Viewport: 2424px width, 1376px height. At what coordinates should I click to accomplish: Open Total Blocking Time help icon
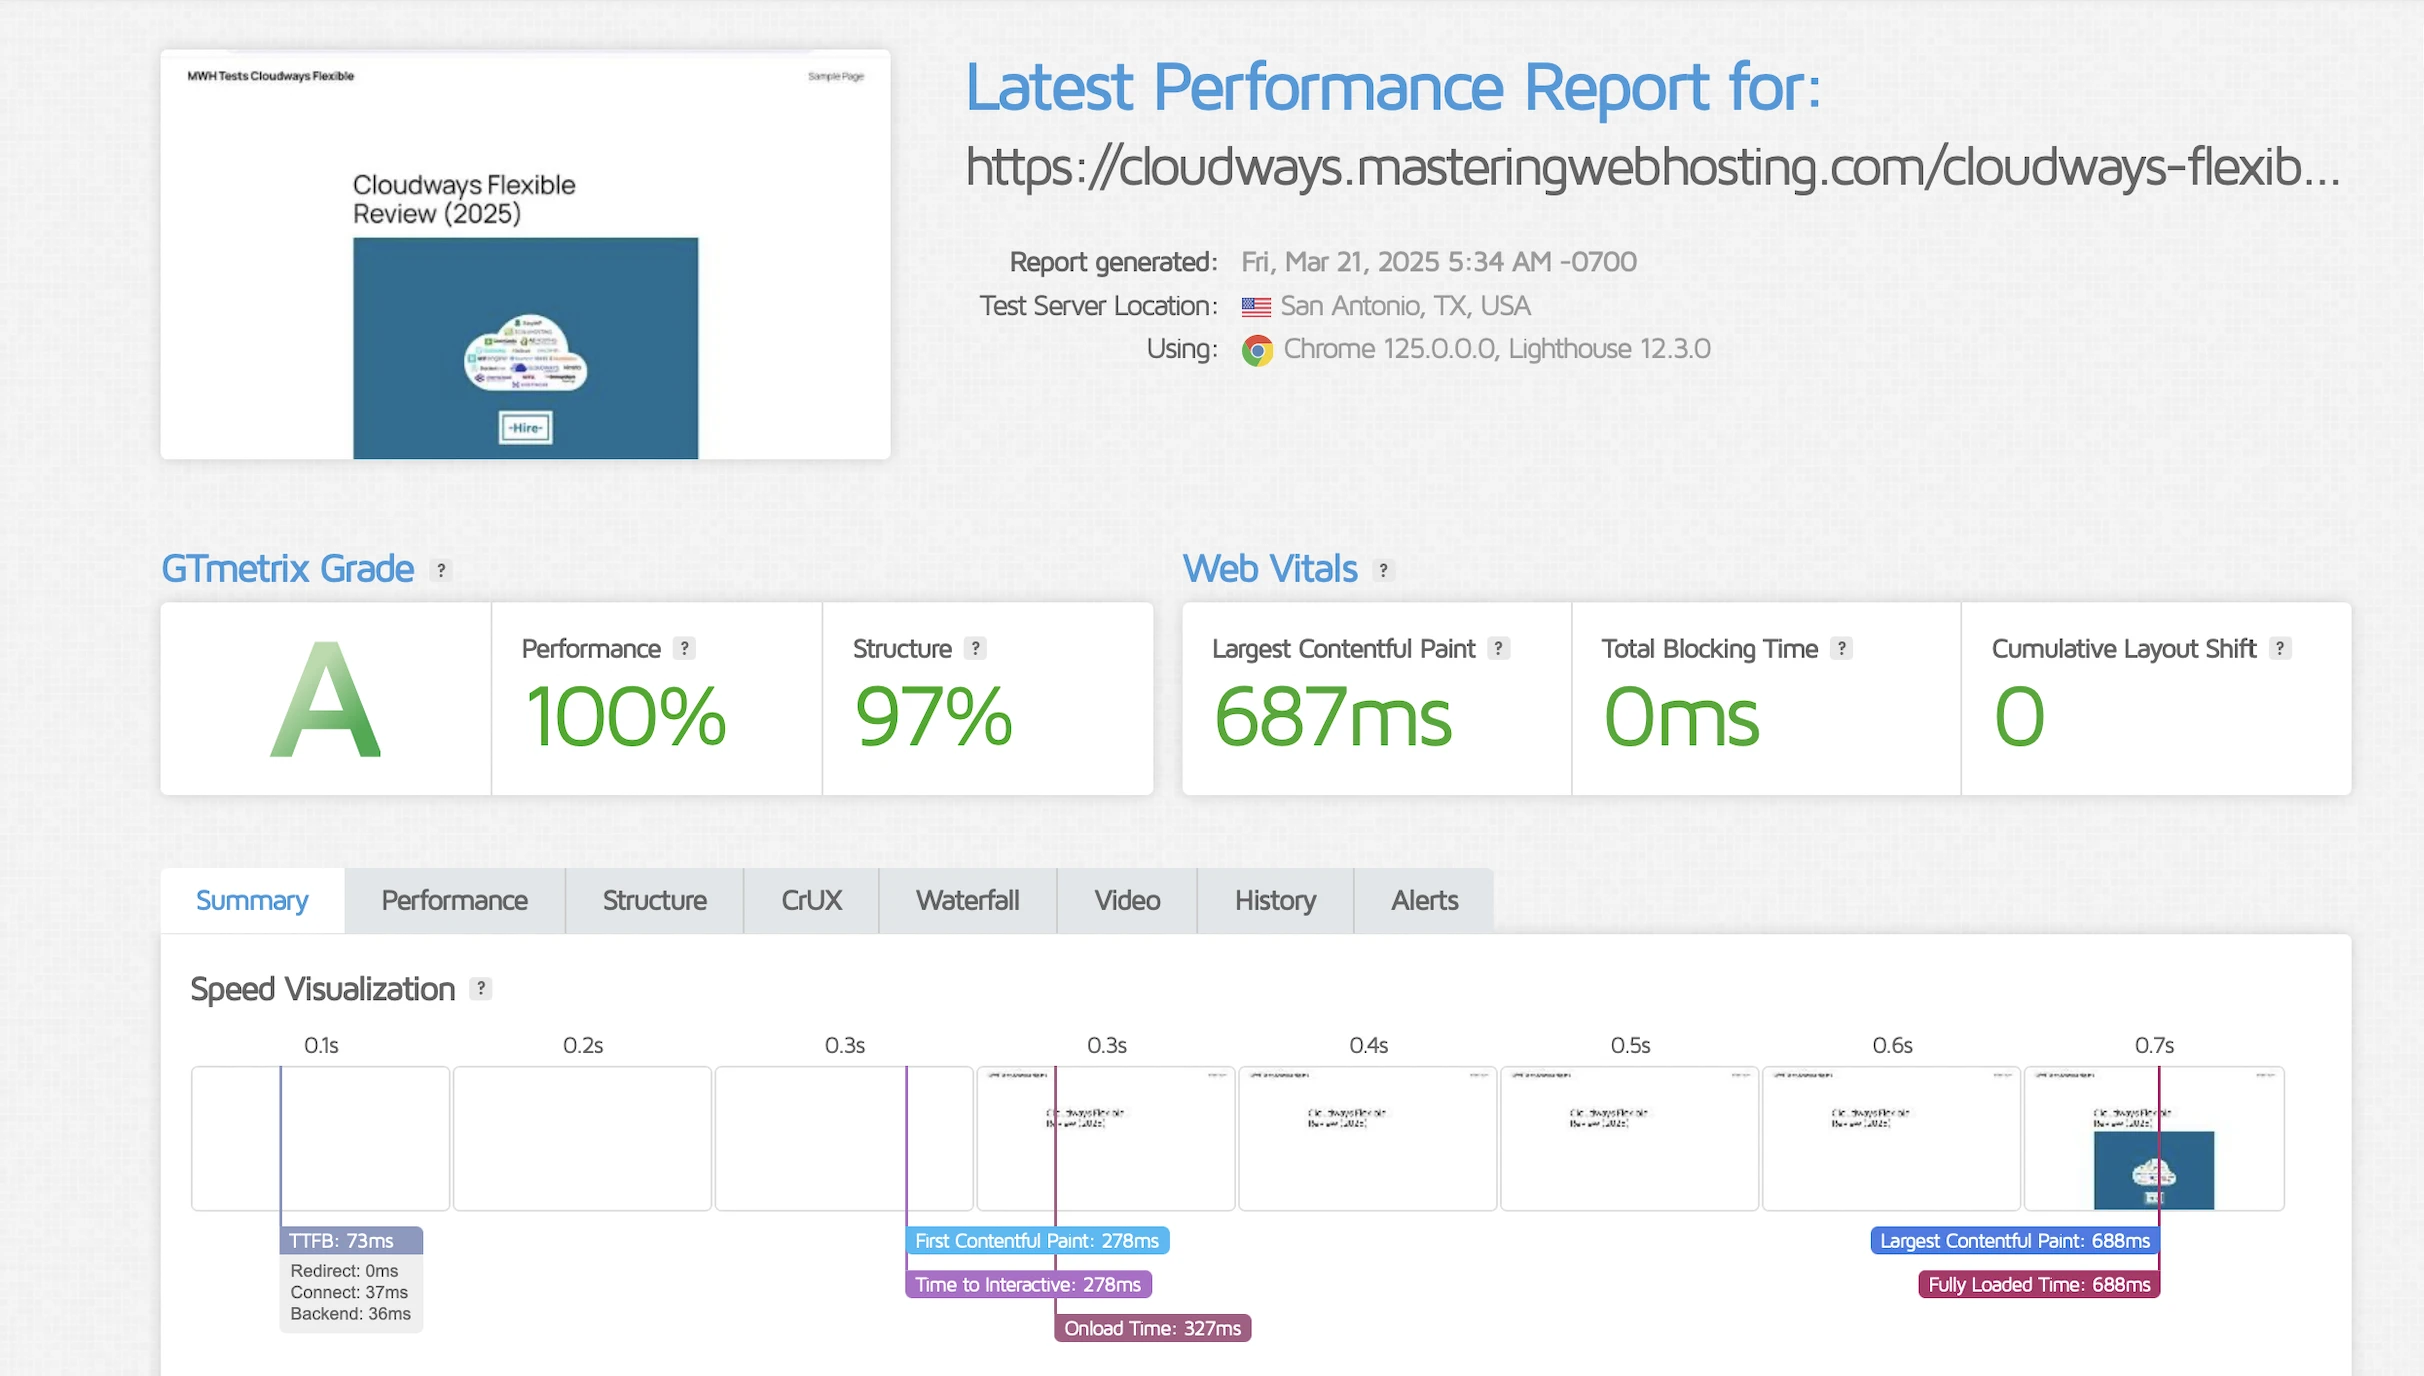tap(1841, 648)
